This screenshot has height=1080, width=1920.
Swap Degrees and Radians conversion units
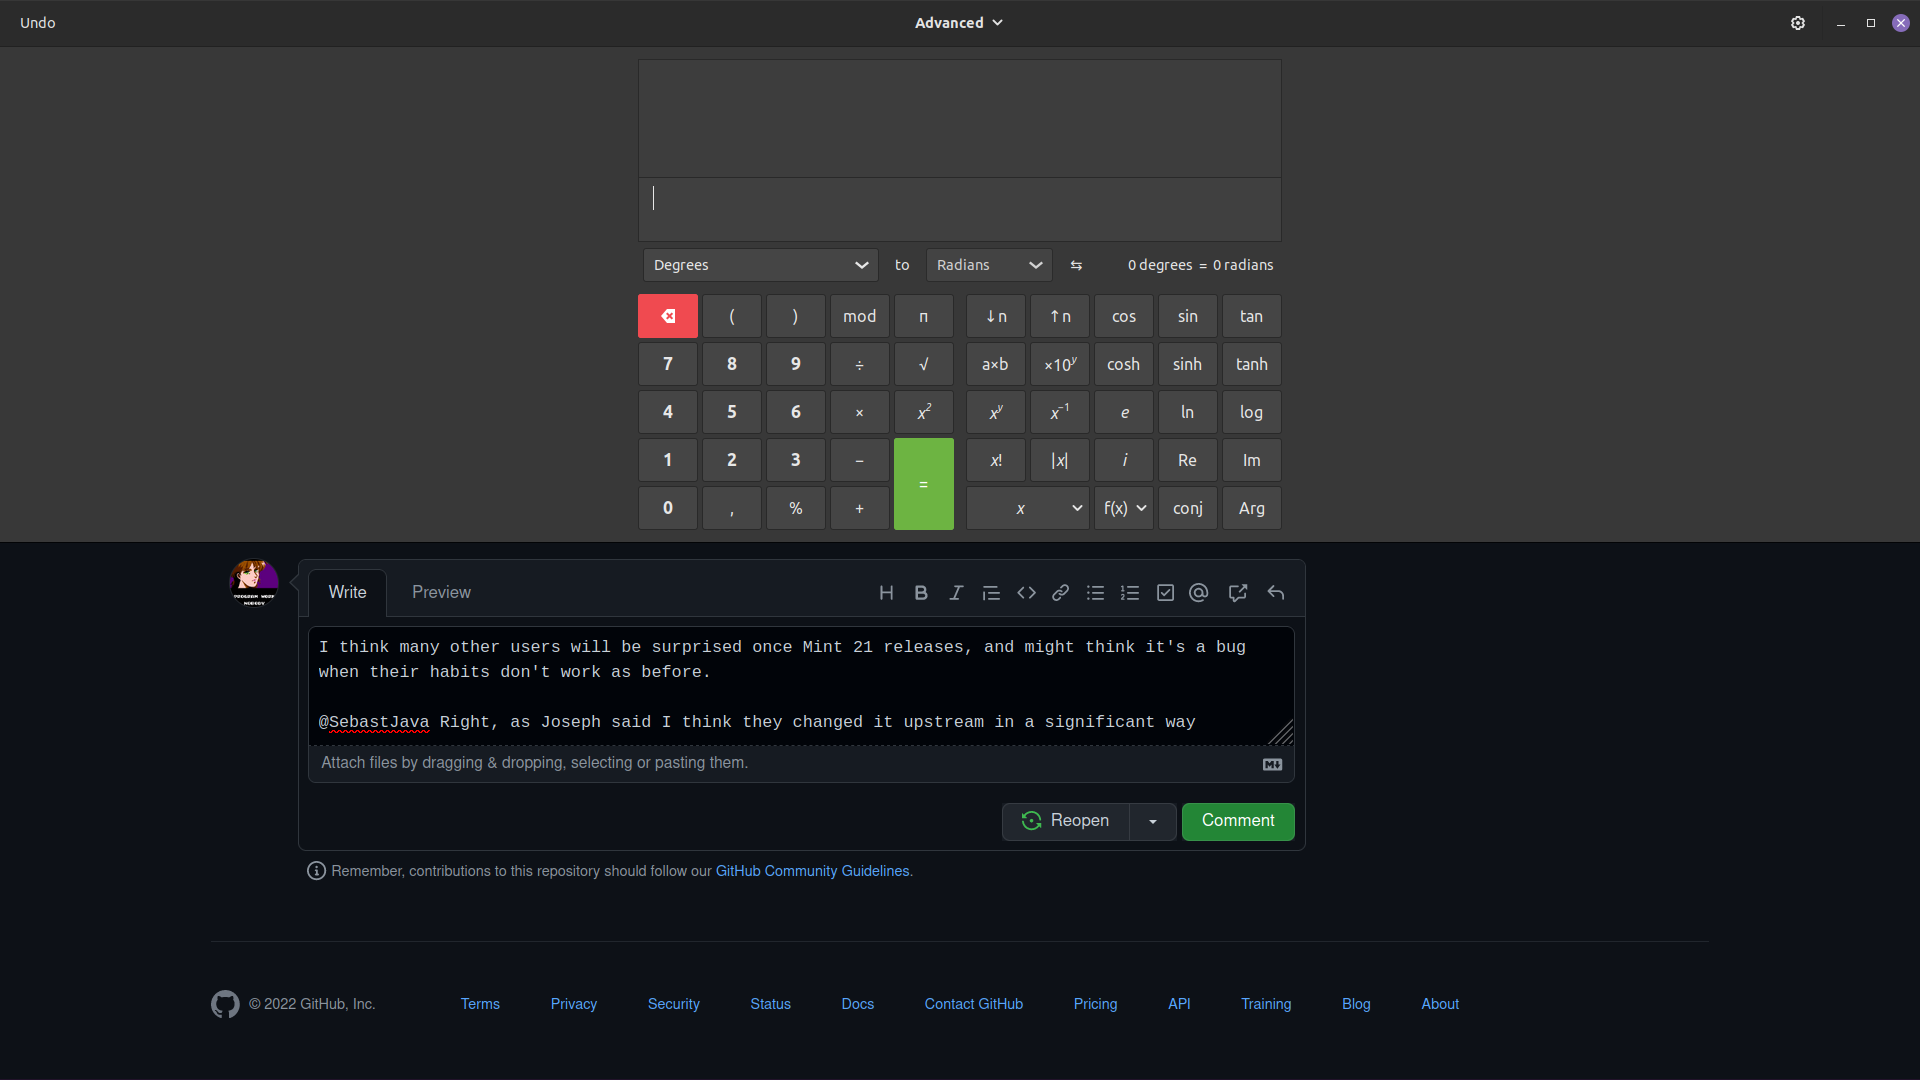1076,265
